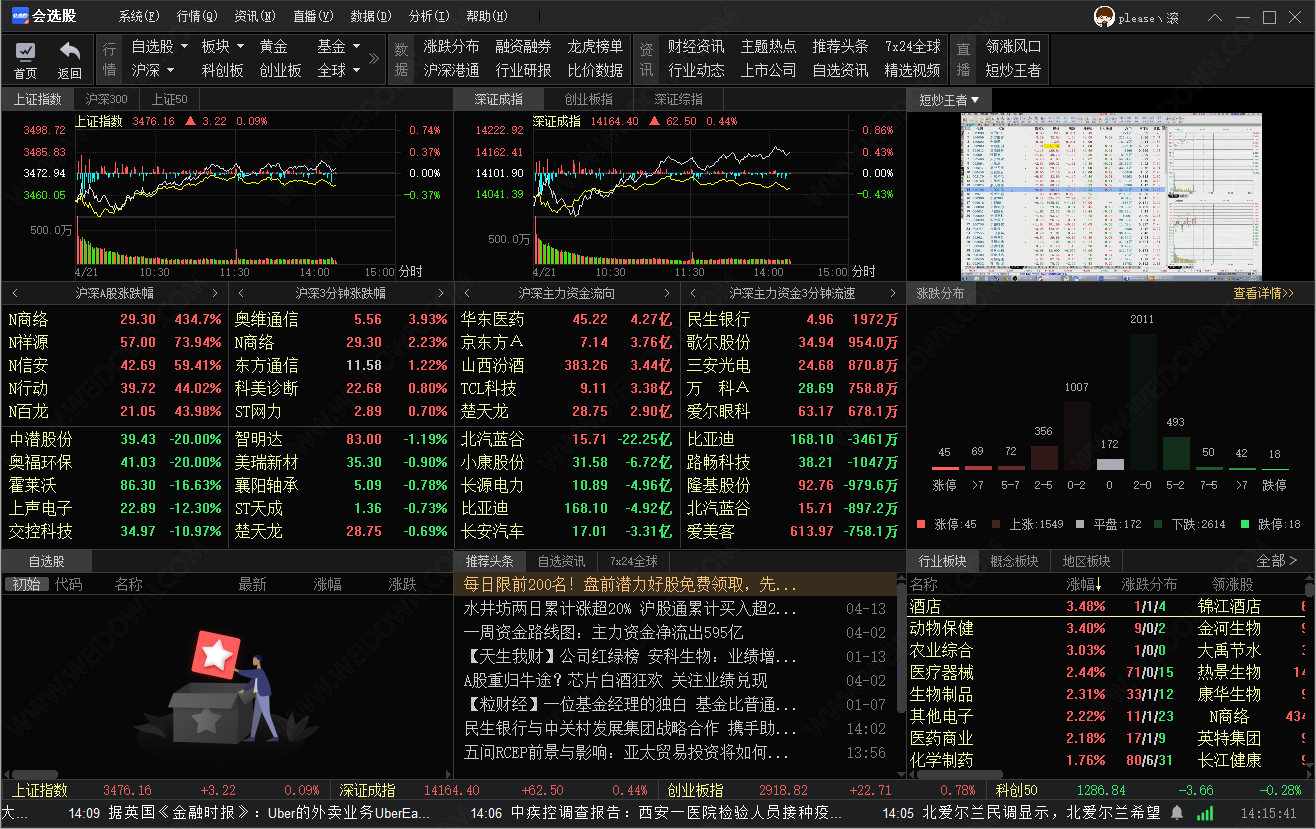This screenshot has height=829, width=1316.
Task: Open the 资讯(N) menu
Action: [254, 17]
